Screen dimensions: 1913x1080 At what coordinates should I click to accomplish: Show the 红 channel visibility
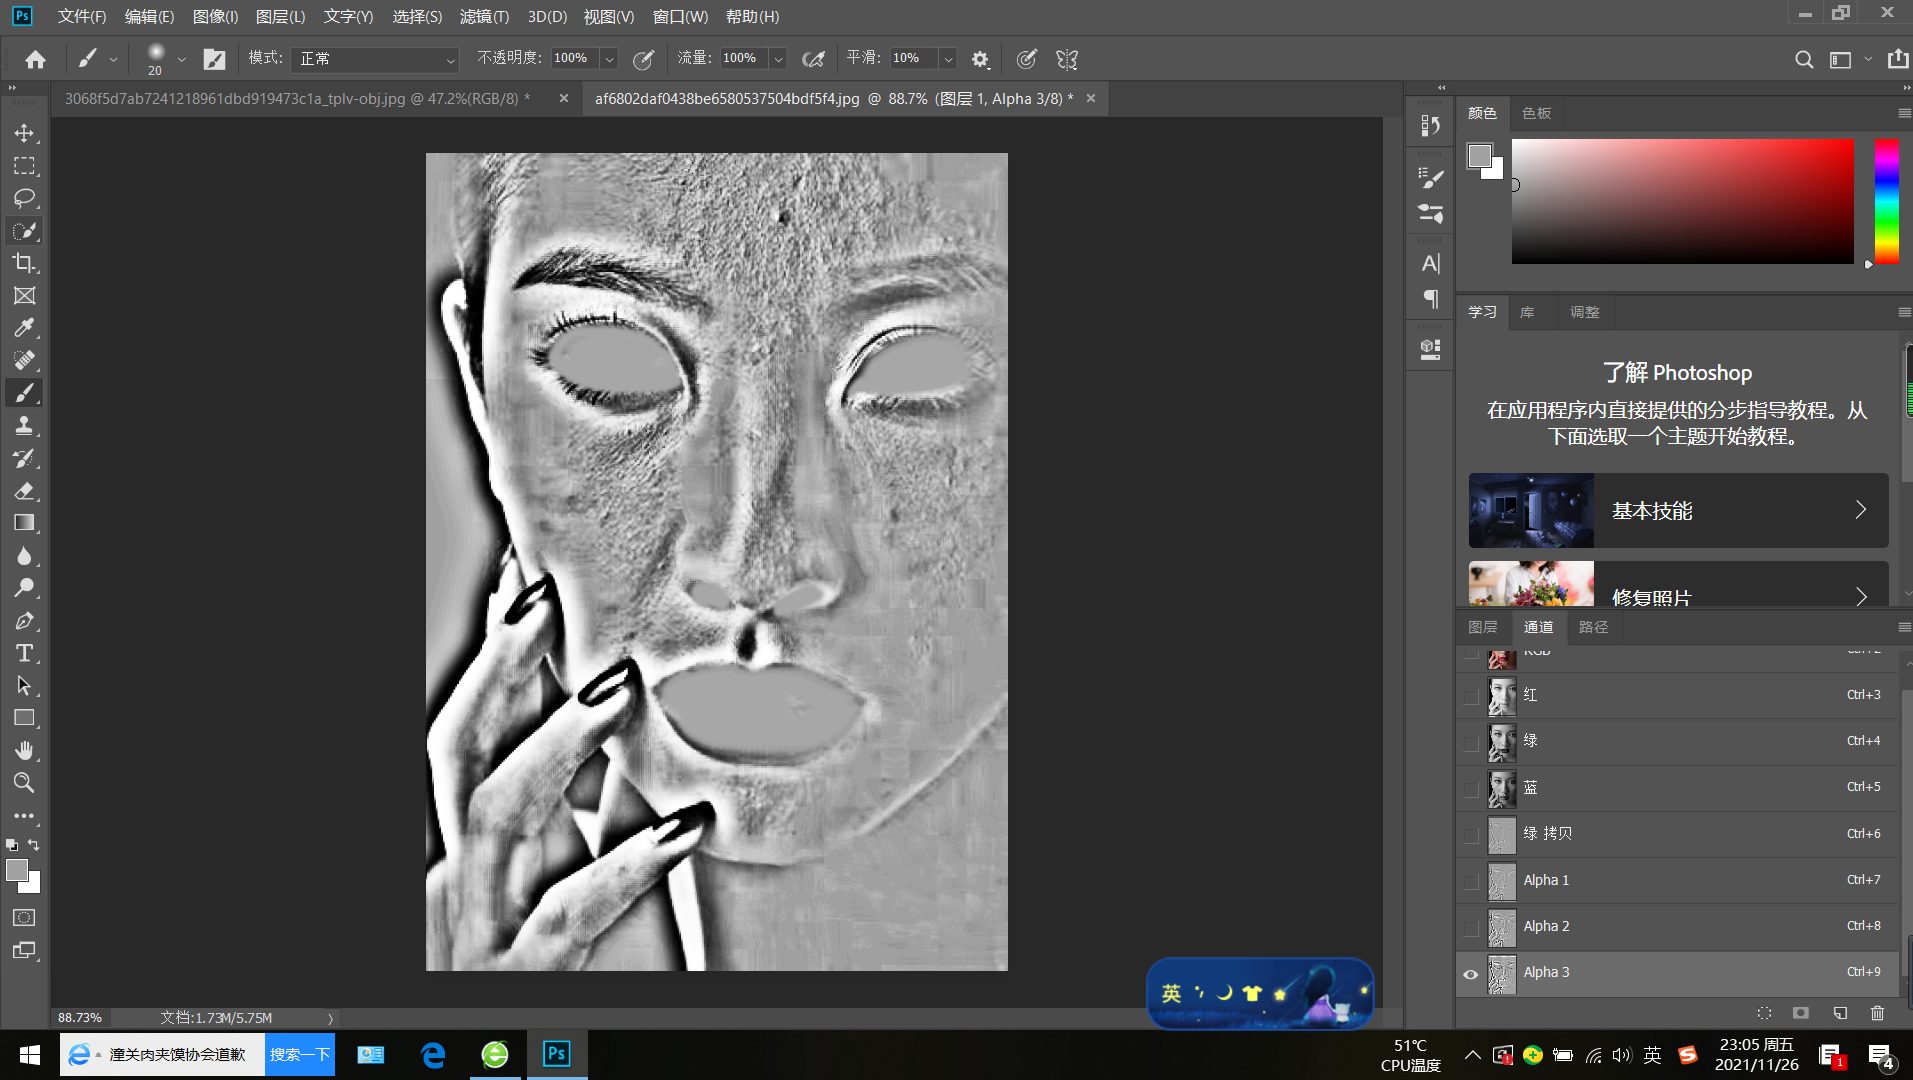1470,696
